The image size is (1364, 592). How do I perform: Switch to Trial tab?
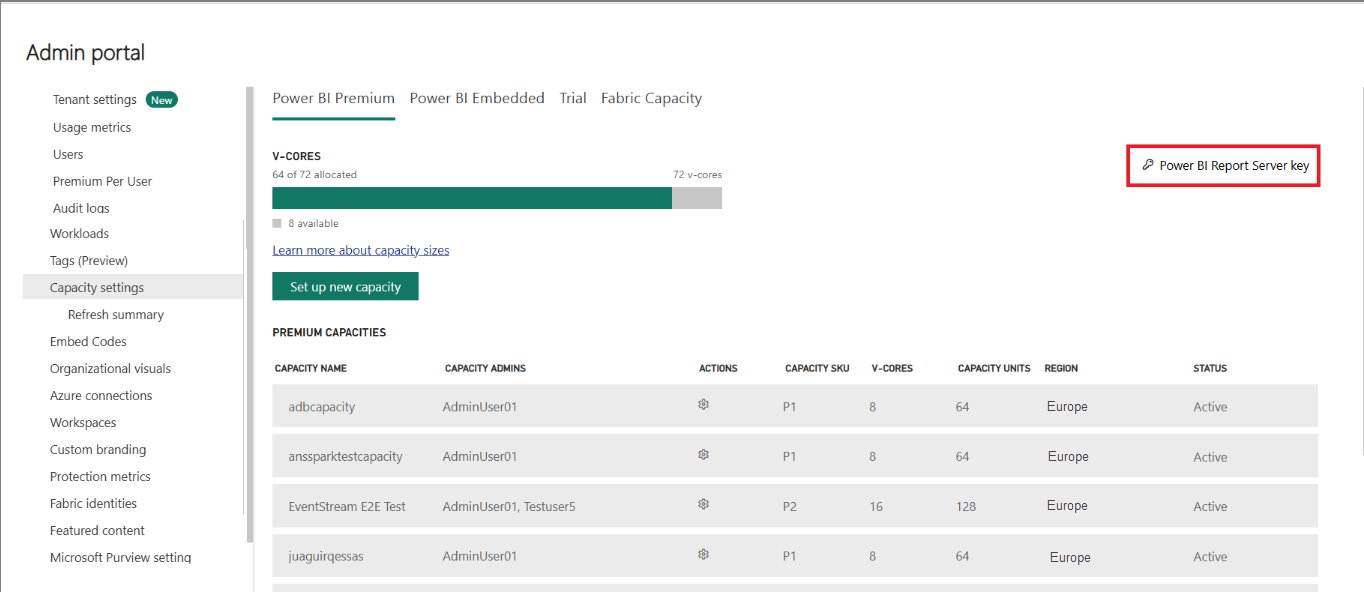pos(573,98)
